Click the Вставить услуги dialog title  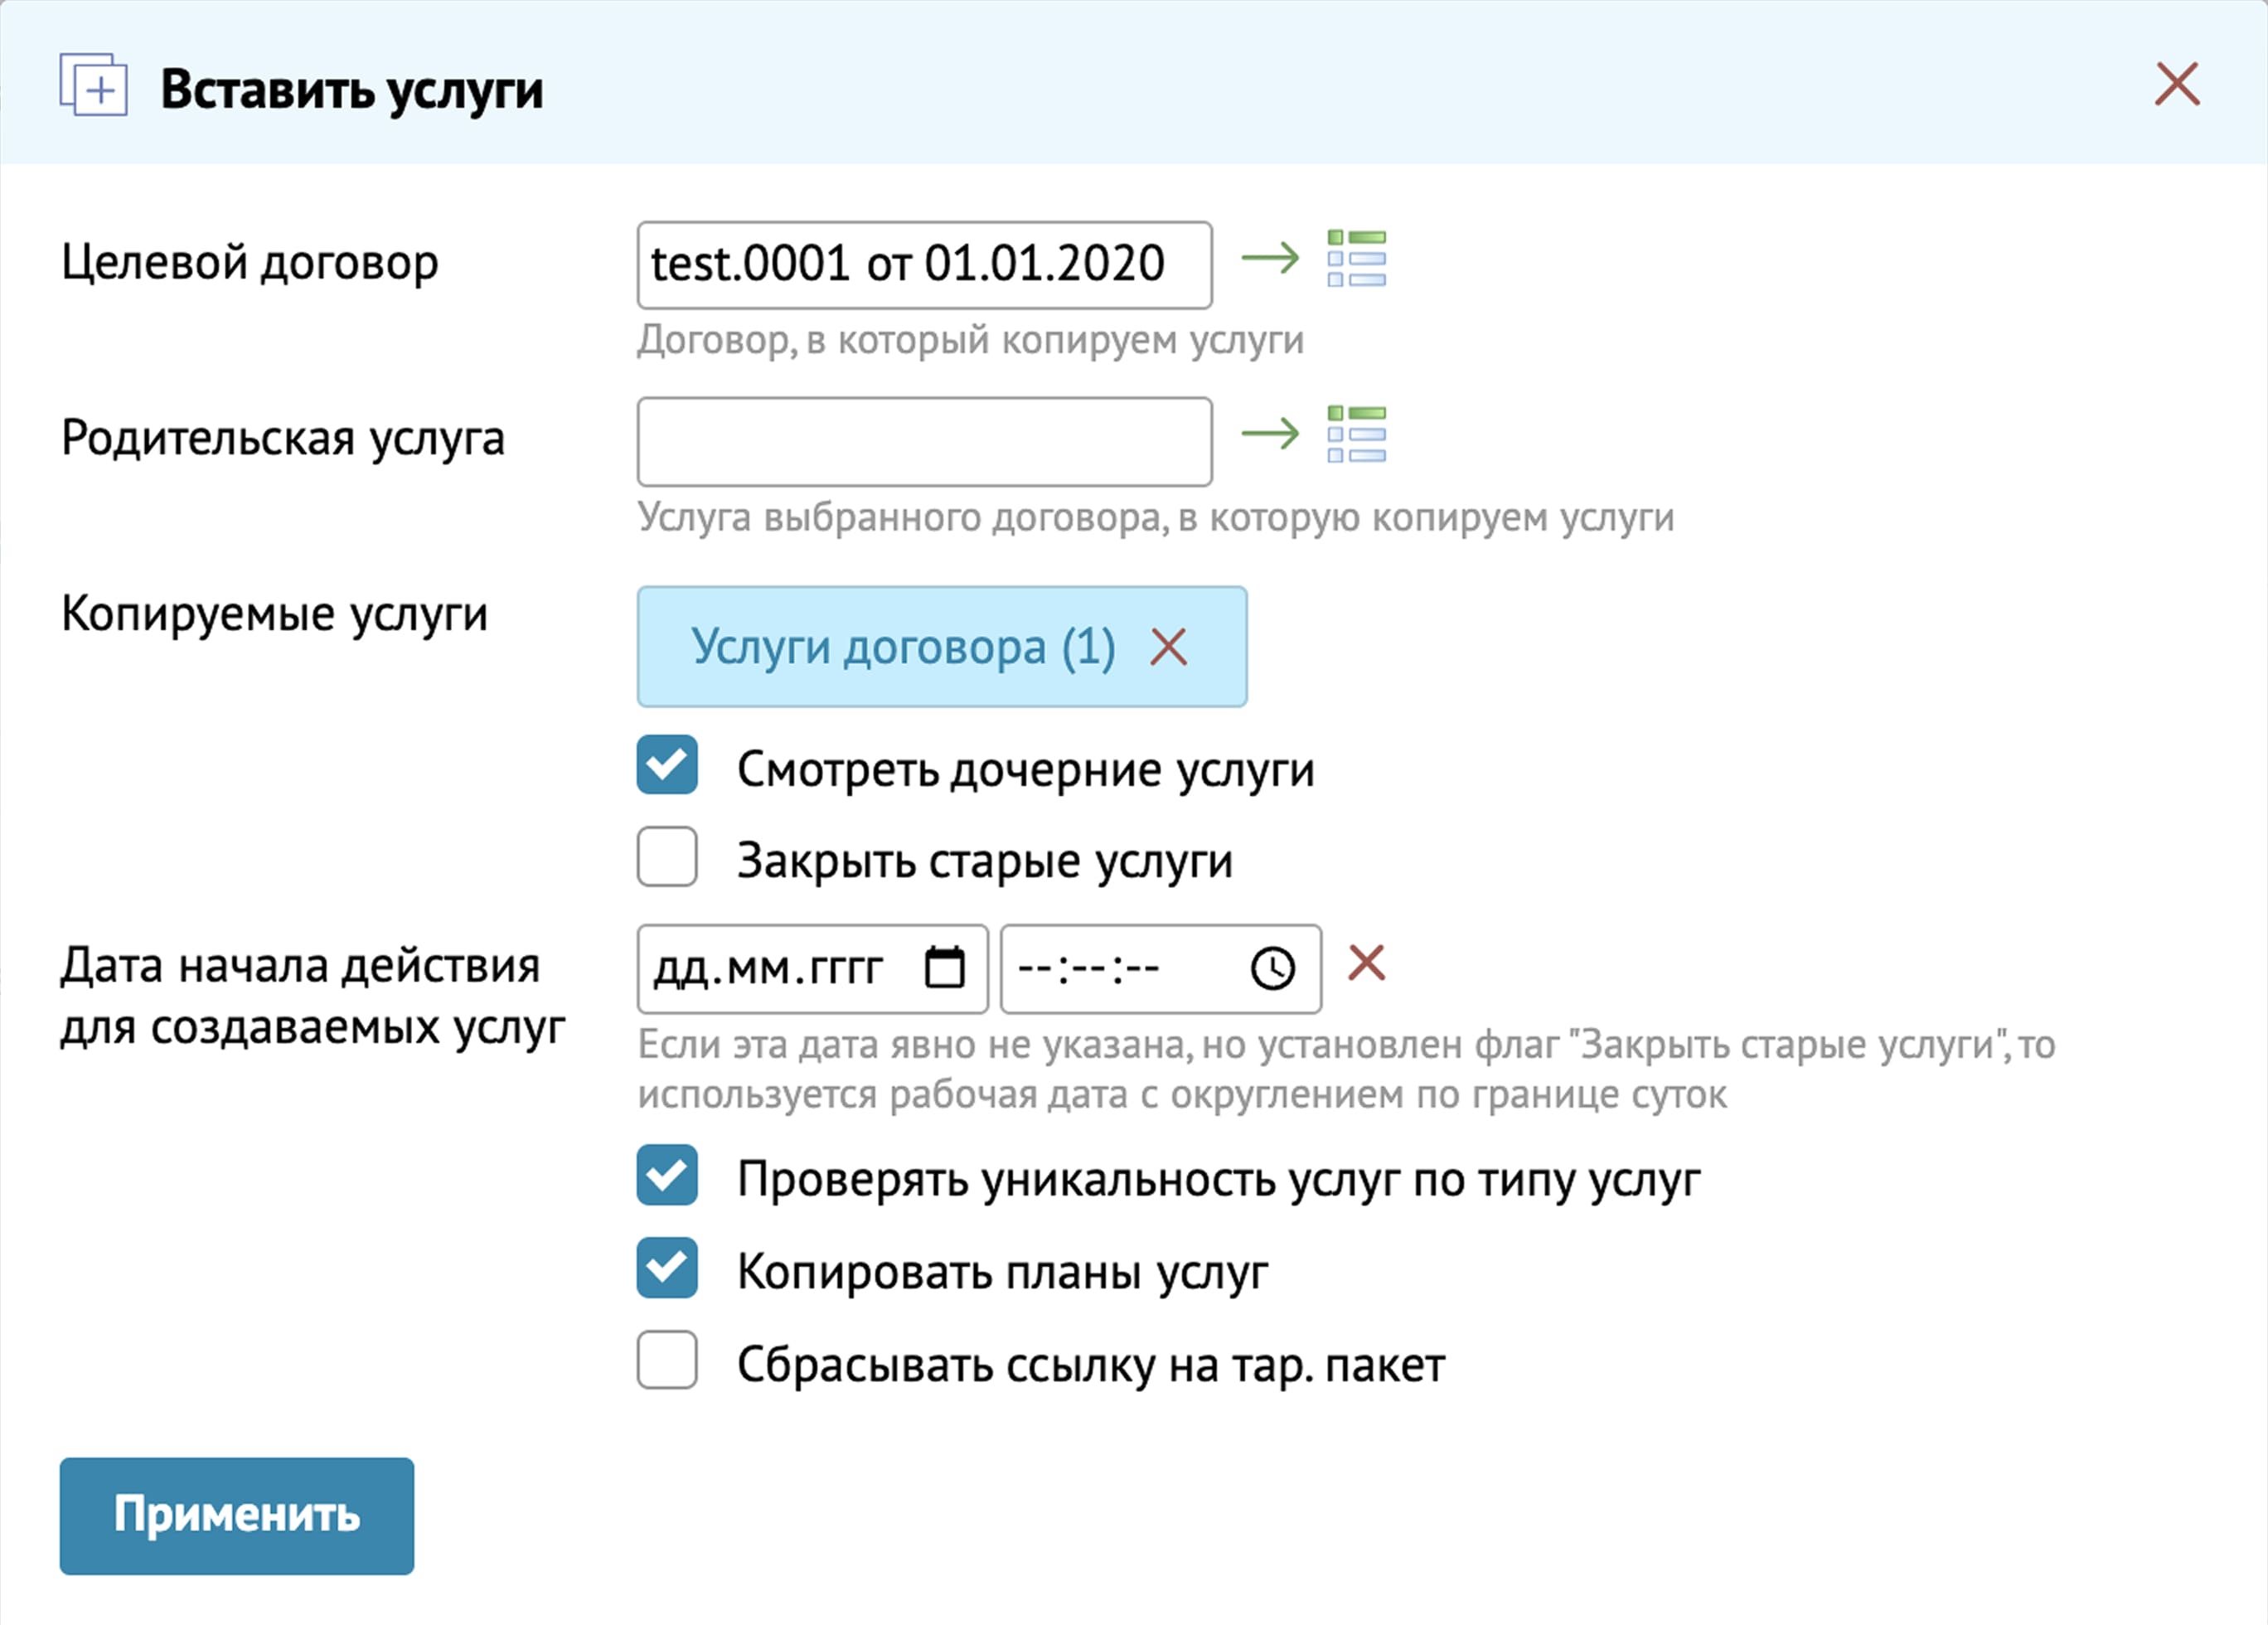[x=352, y=90]
